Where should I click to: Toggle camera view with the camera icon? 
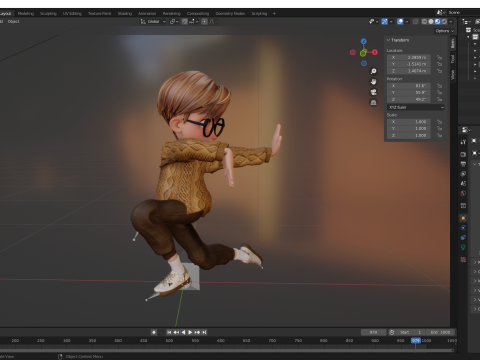(373, 92)
